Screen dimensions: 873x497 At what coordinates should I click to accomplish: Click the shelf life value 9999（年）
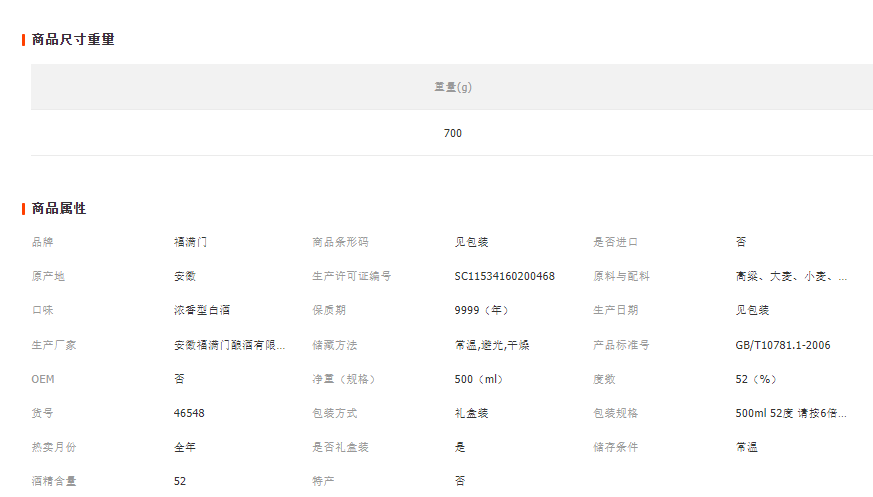482,310
